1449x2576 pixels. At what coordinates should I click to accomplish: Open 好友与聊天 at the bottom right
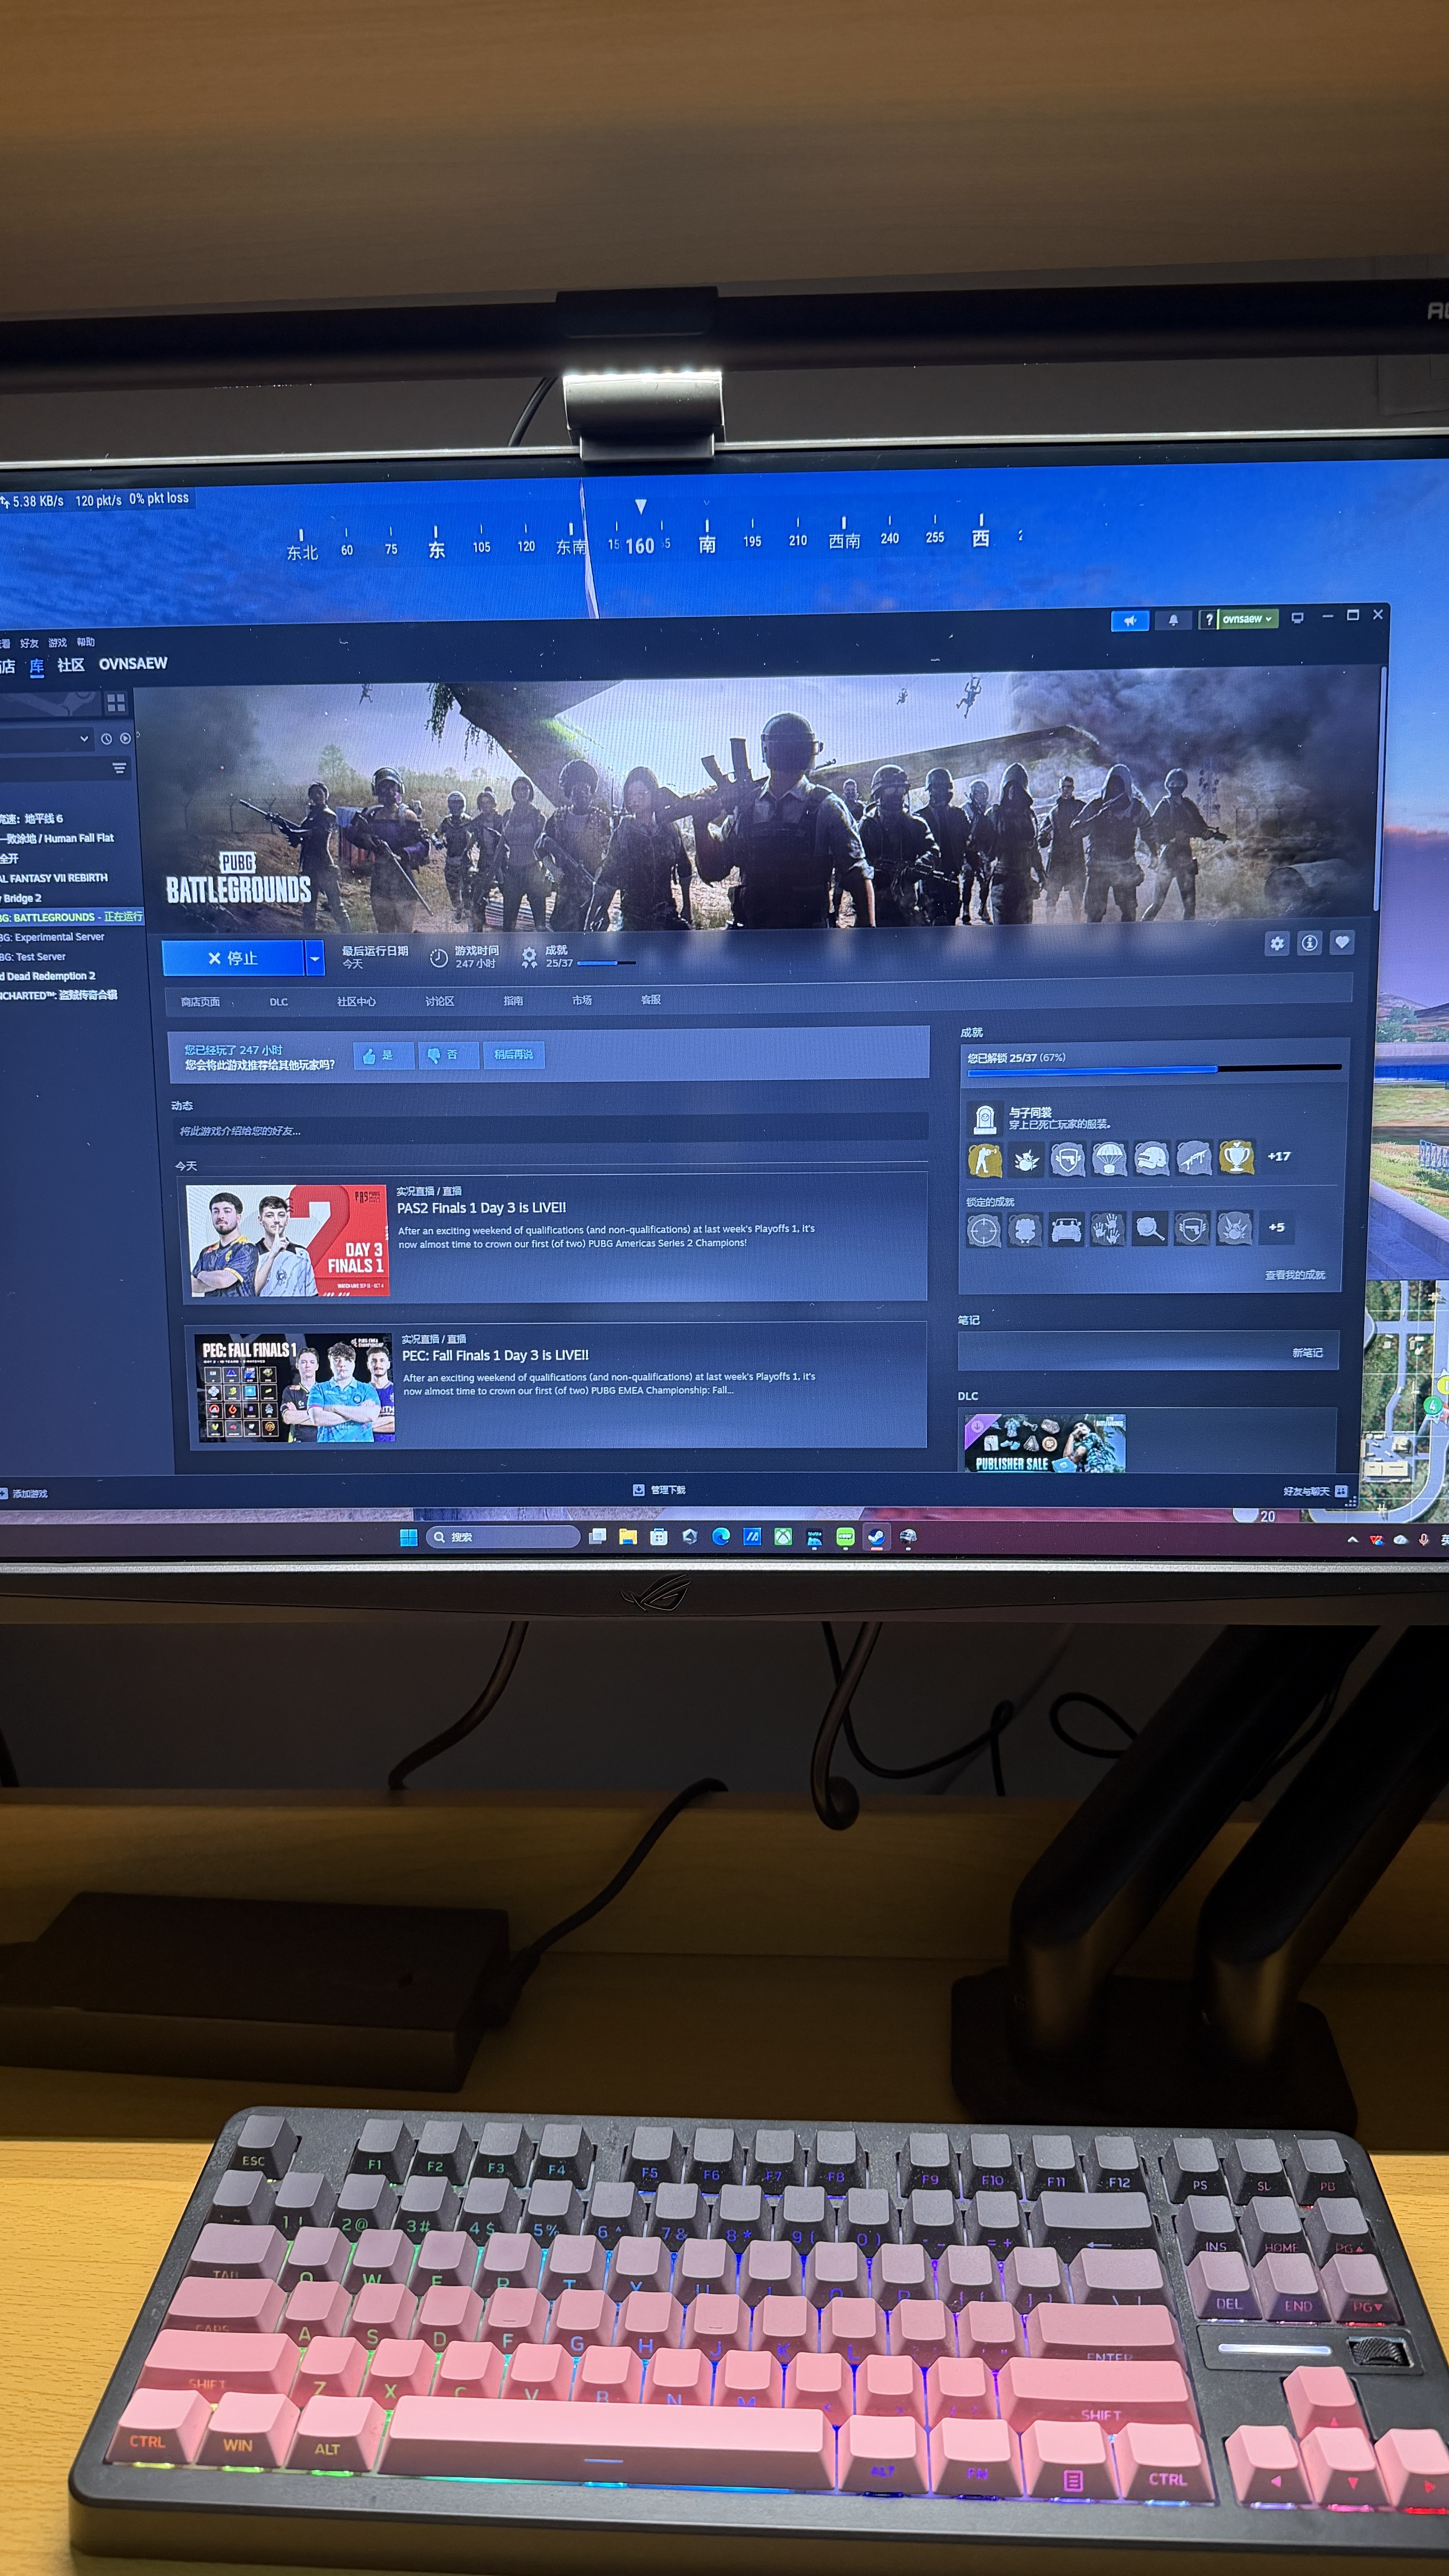(1315, 1491)
